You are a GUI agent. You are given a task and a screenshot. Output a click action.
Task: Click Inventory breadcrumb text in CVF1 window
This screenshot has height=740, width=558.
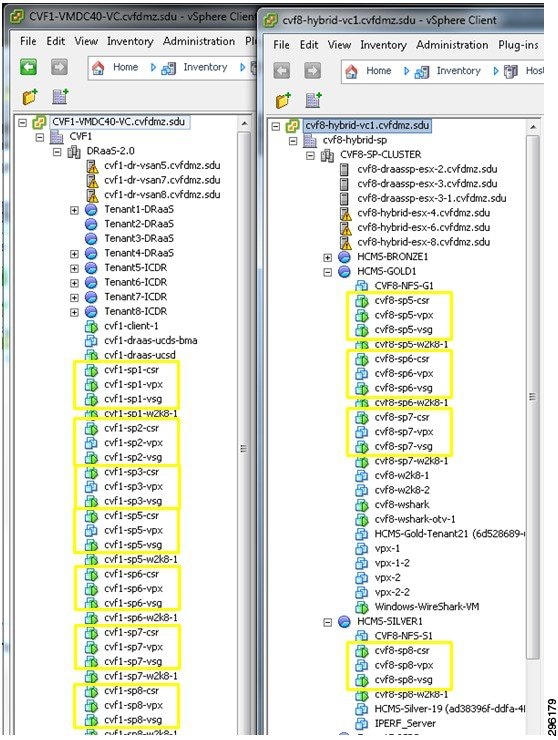[205, 67]
